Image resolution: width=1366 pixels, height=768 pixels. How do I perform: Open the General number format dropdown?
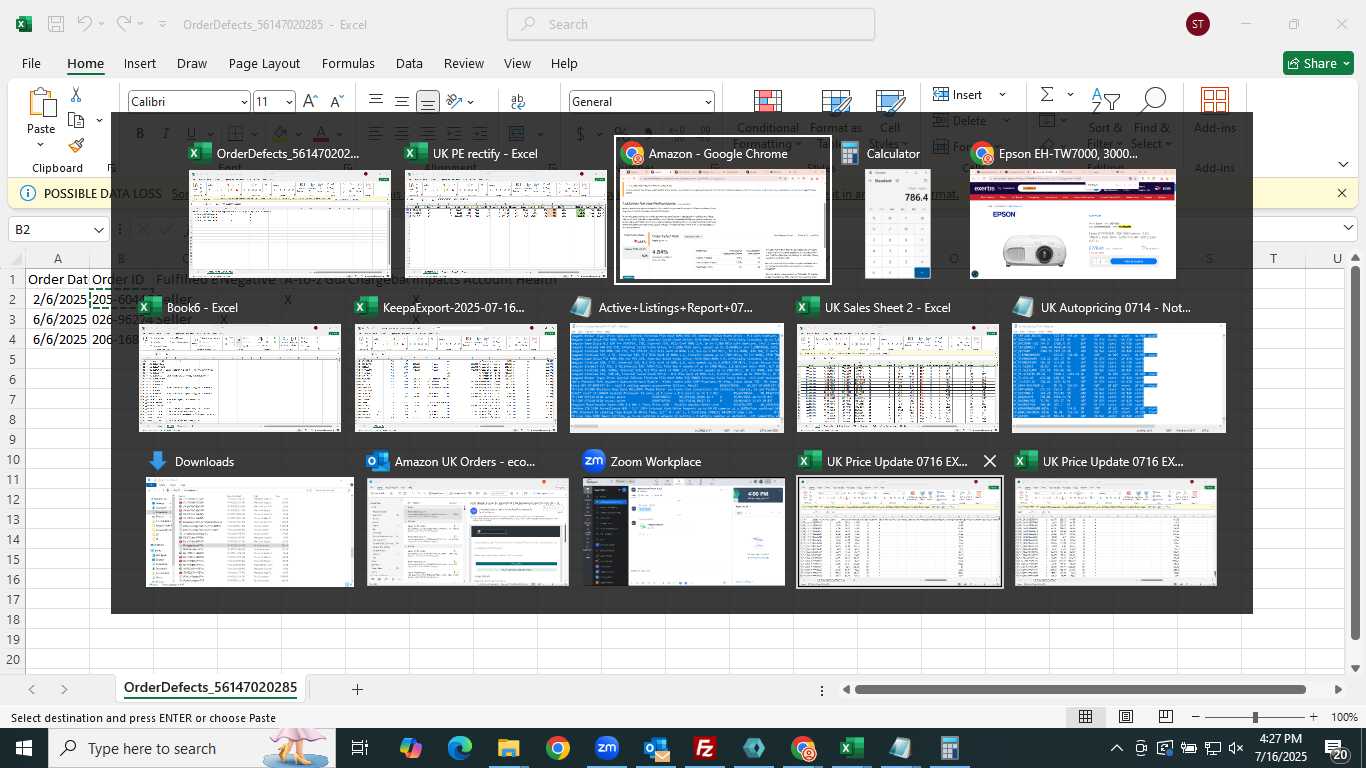point(708,102)
